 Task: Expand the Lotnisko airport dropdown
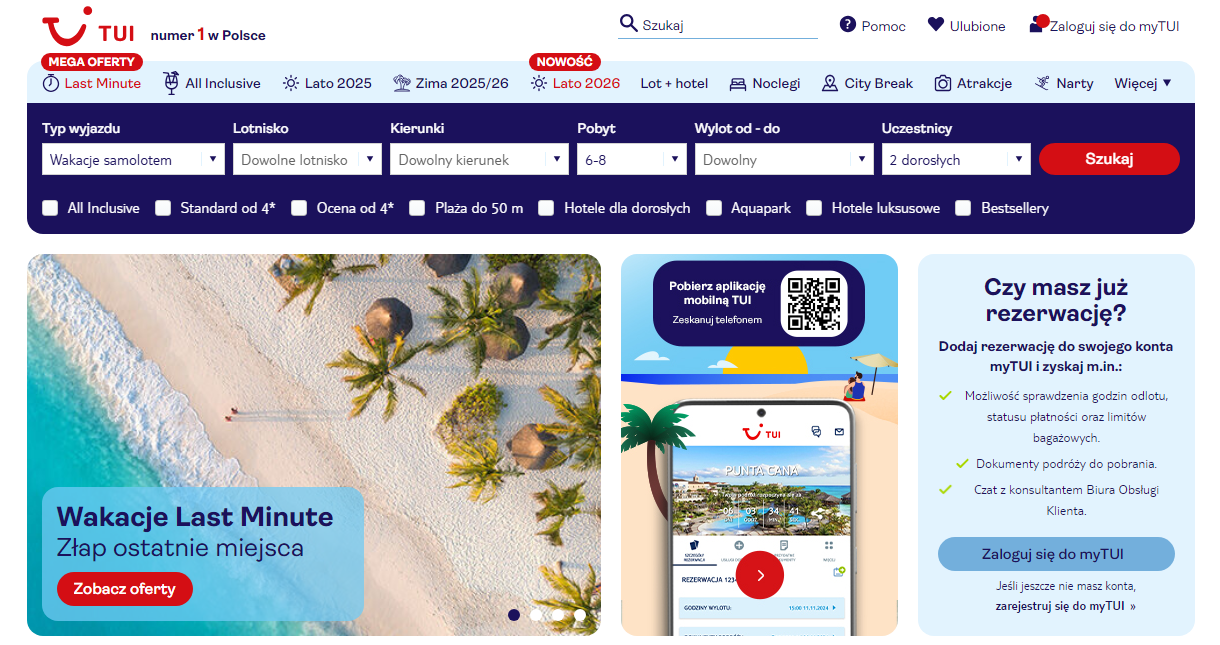point(307,159)
